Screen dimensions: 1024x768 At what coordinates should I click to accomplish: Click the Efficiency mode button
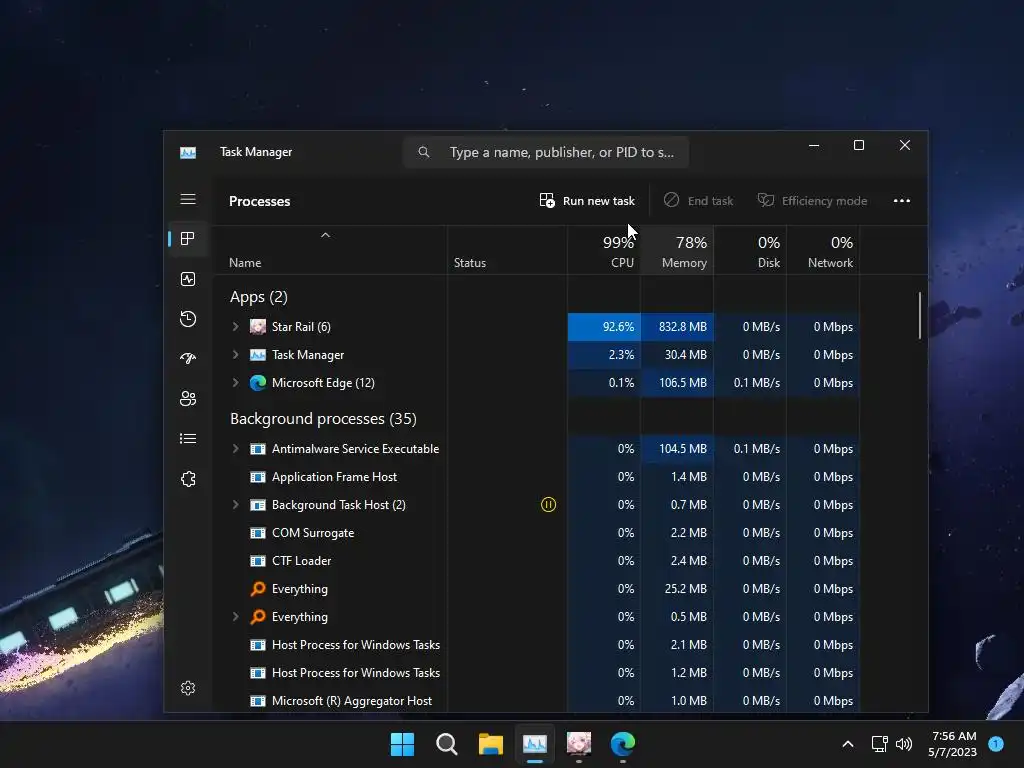click(812, 200)
